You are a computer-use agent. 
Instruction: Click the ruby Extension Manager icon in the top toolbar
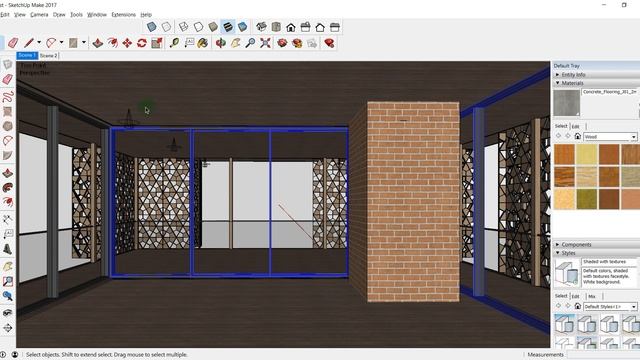329,42
